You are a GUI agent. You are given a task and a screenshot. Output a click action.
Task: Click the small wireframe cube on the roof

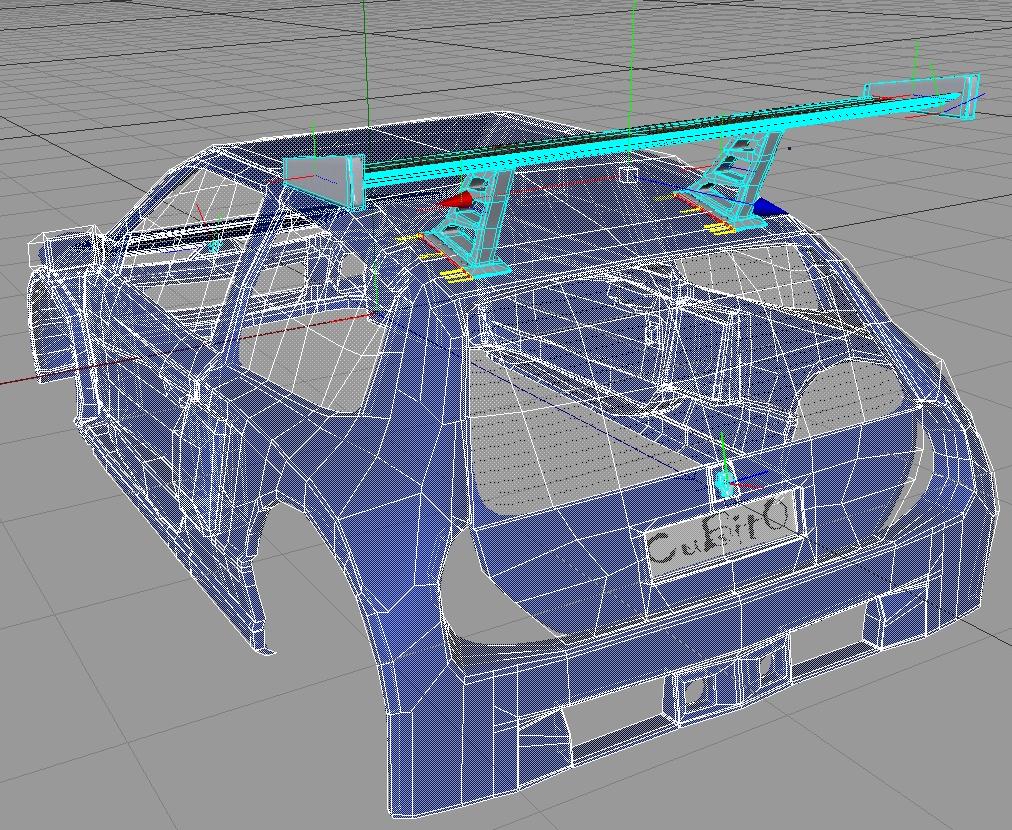click(x=628, y=174)
